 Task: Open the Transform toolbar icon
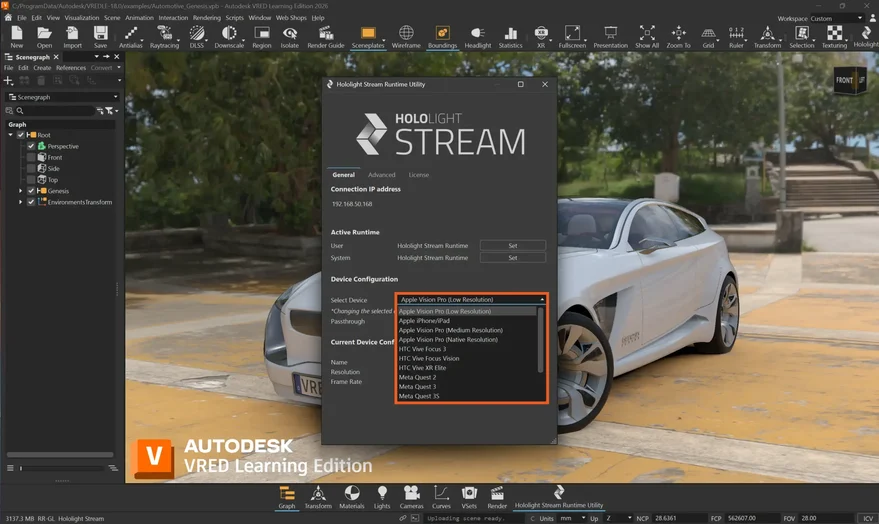pyautogui.click(x=767, y=37)
